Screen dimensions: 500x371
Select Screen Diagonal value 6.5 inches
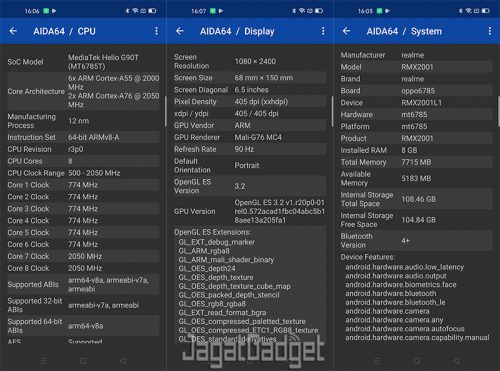click(251, 90)
